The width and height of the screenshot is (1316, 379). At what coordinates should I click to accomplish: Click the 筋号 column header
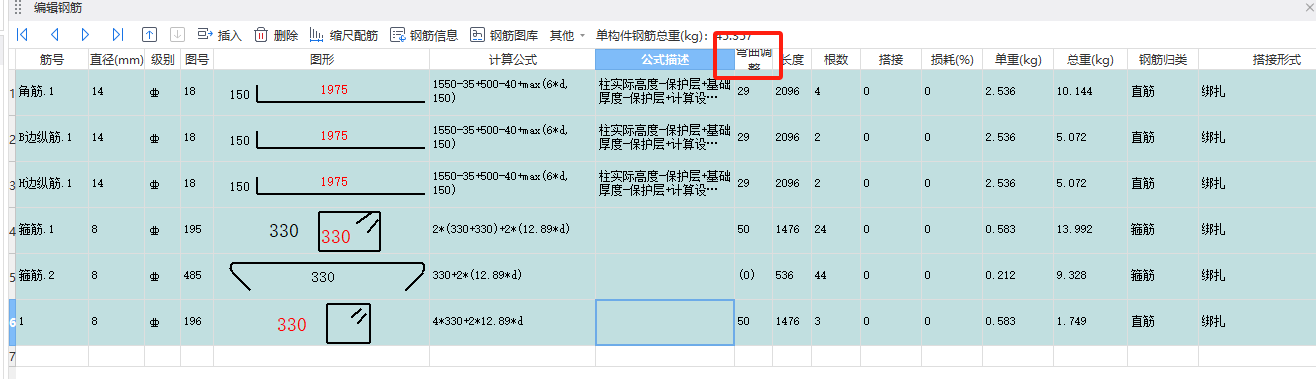click(52, 59)
